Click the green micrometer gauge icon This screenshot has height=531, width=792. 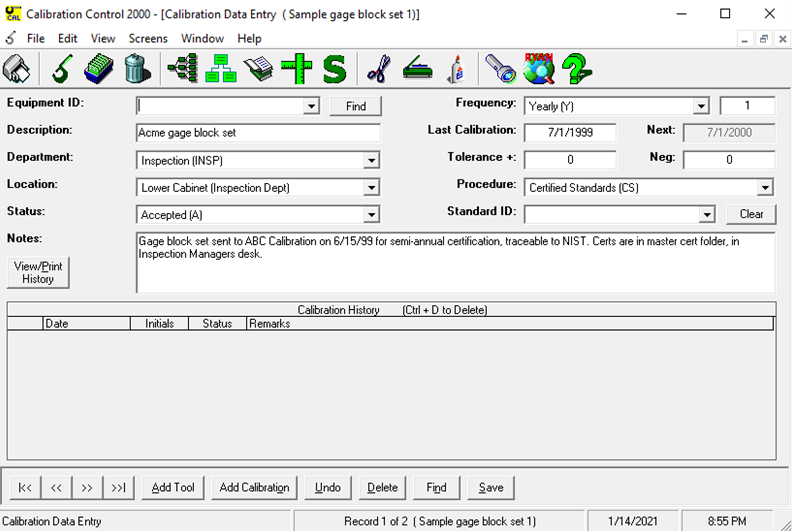(x=62, y=68)
